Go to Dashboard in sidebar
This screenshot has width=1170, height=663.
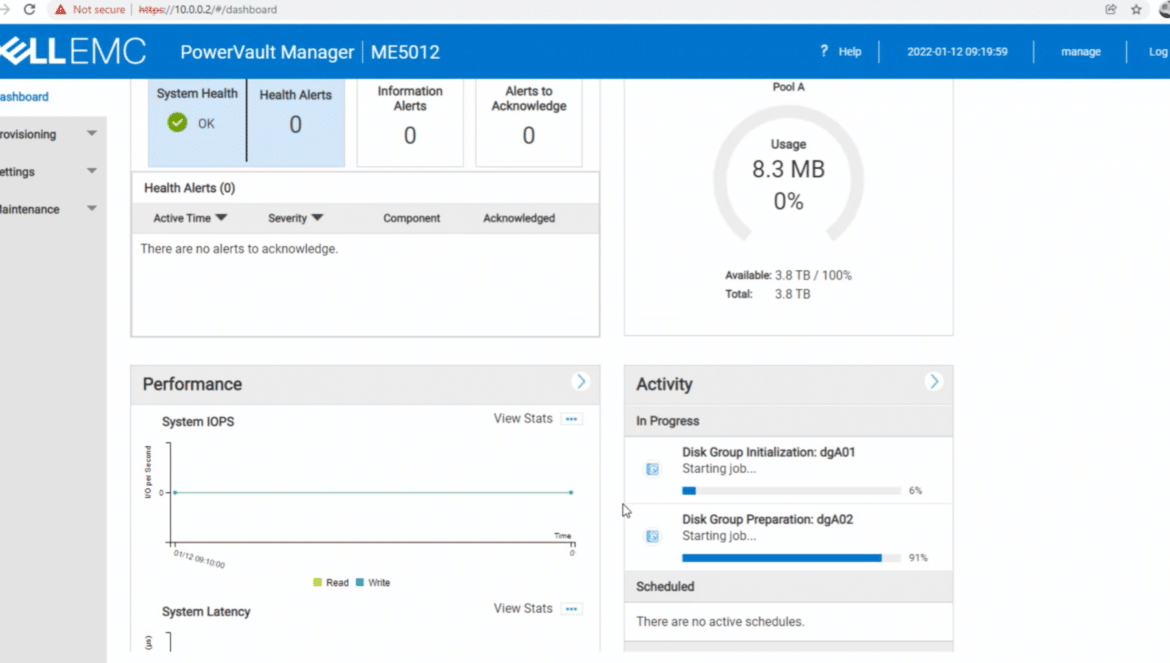click(25, 97)
